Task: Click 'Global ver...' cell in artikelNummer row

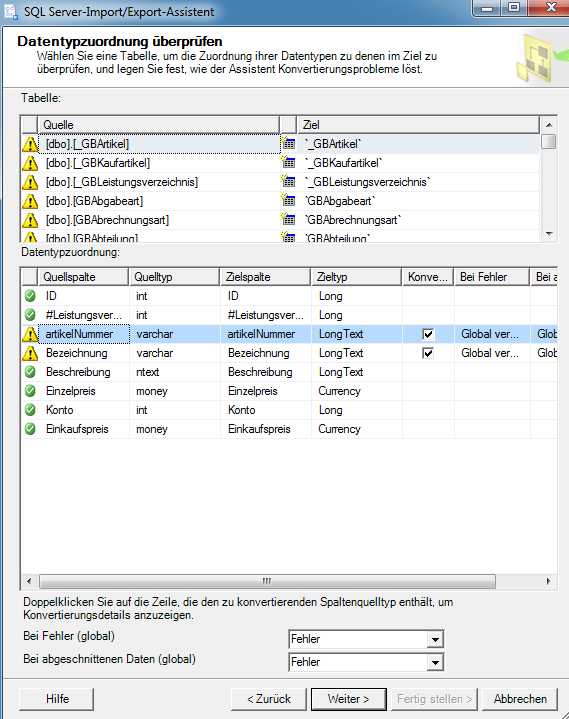Action: click(x=492, y=334)
